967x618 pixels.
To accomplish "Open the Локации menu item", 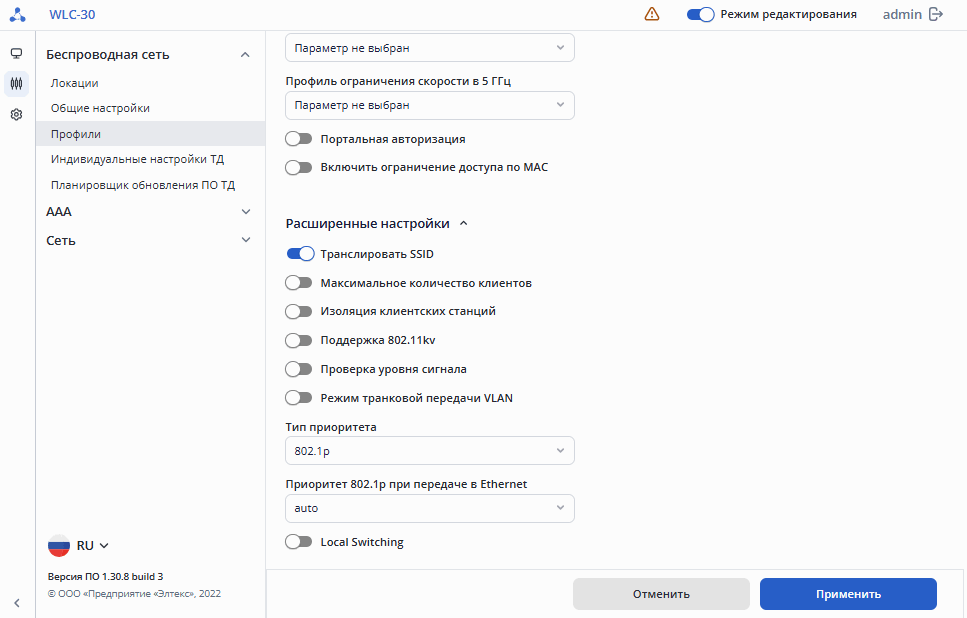I will [75, 83].
